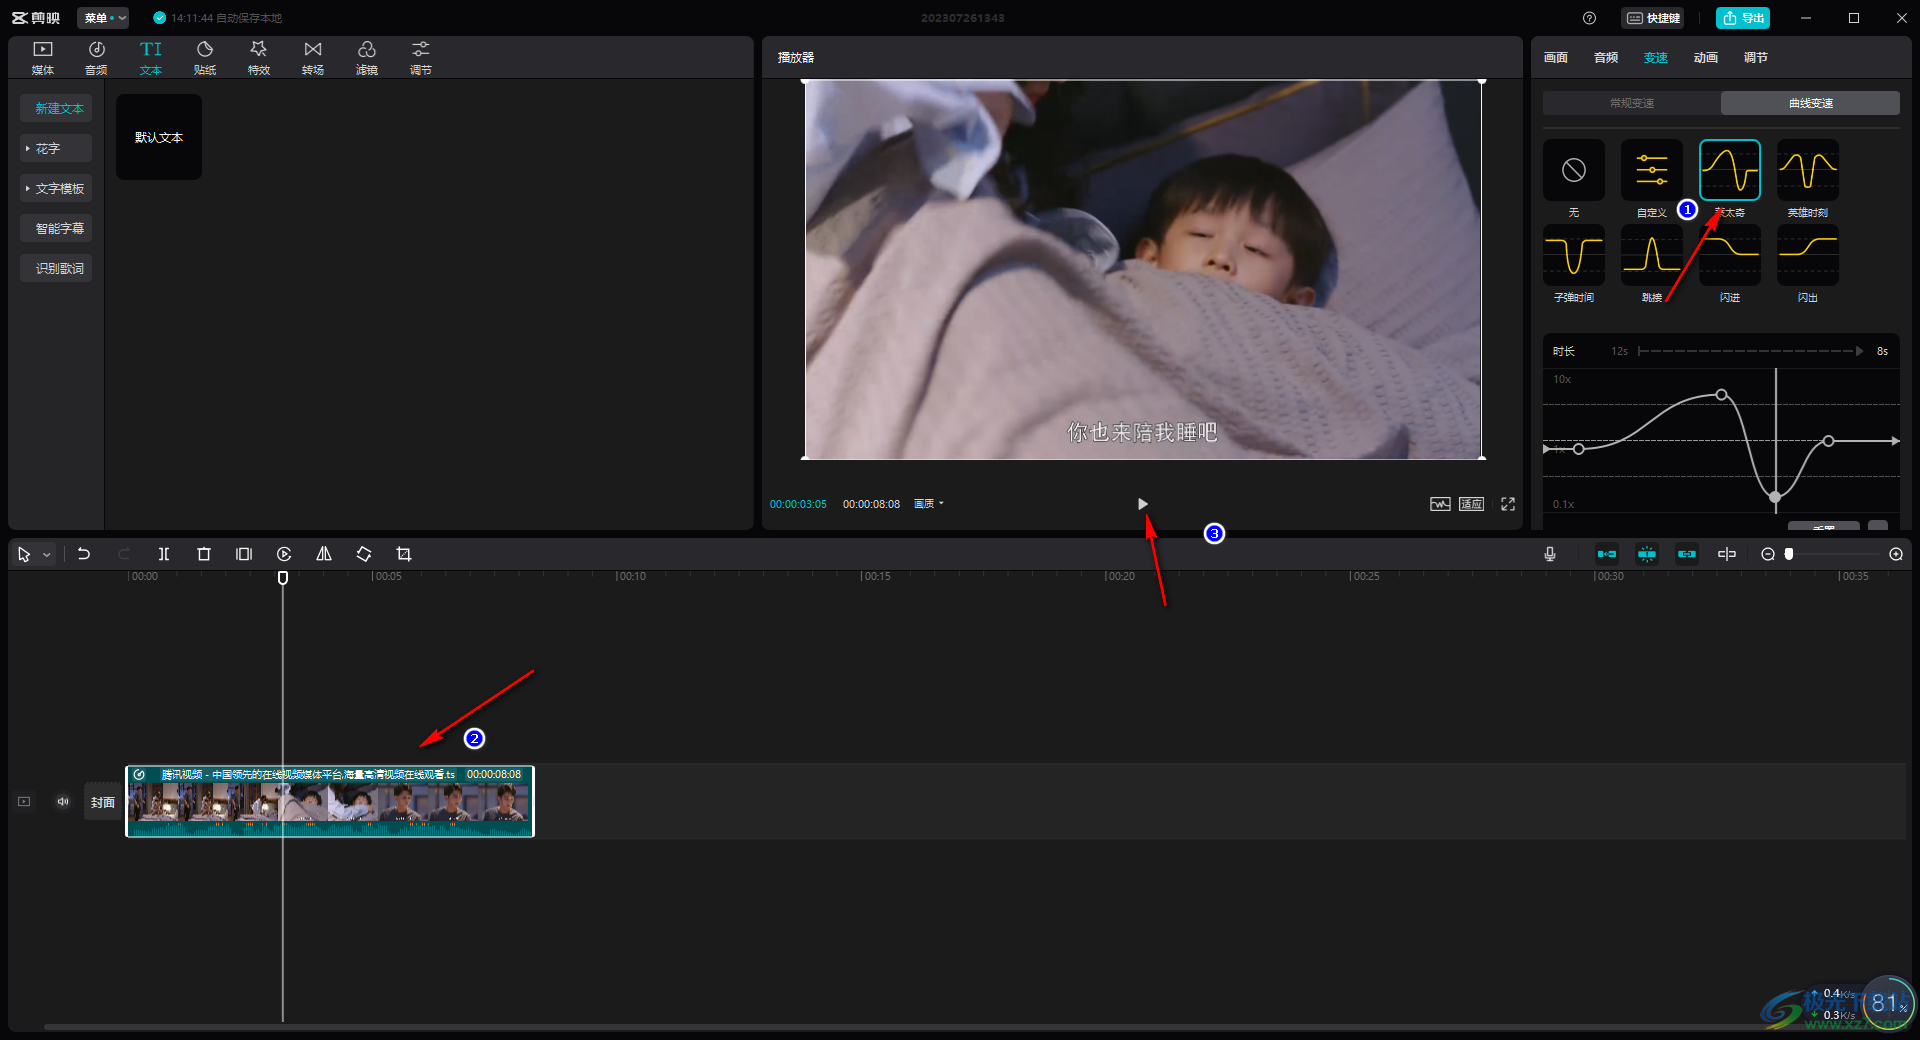The height and width of the screenshot is (1040, 1920).
Task: Mute the main track audio
Action: click(63, 802)
